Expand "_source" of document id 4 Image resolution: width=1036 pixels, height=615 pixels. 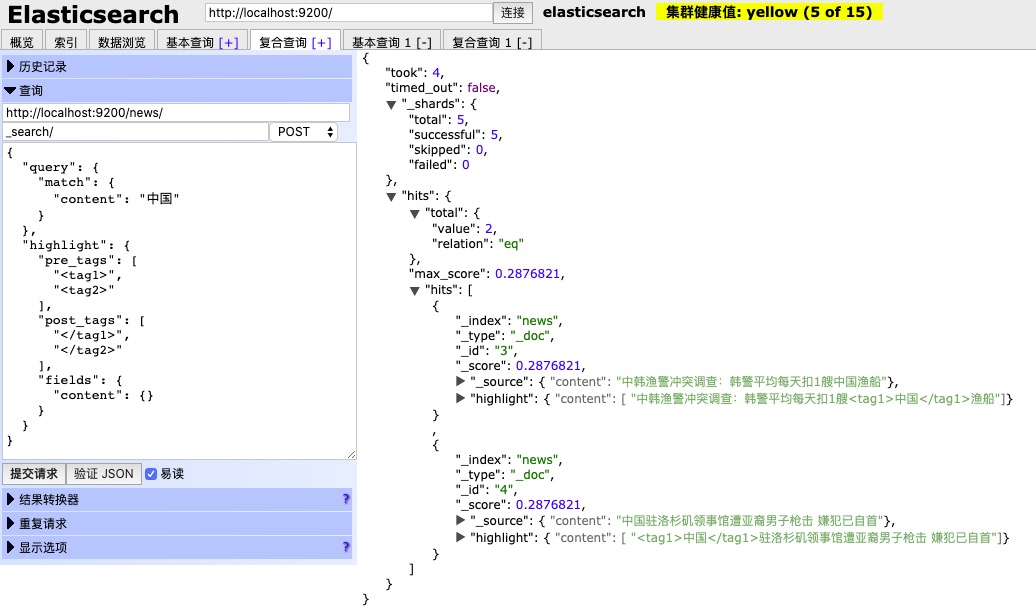click(x=461, y=520)
